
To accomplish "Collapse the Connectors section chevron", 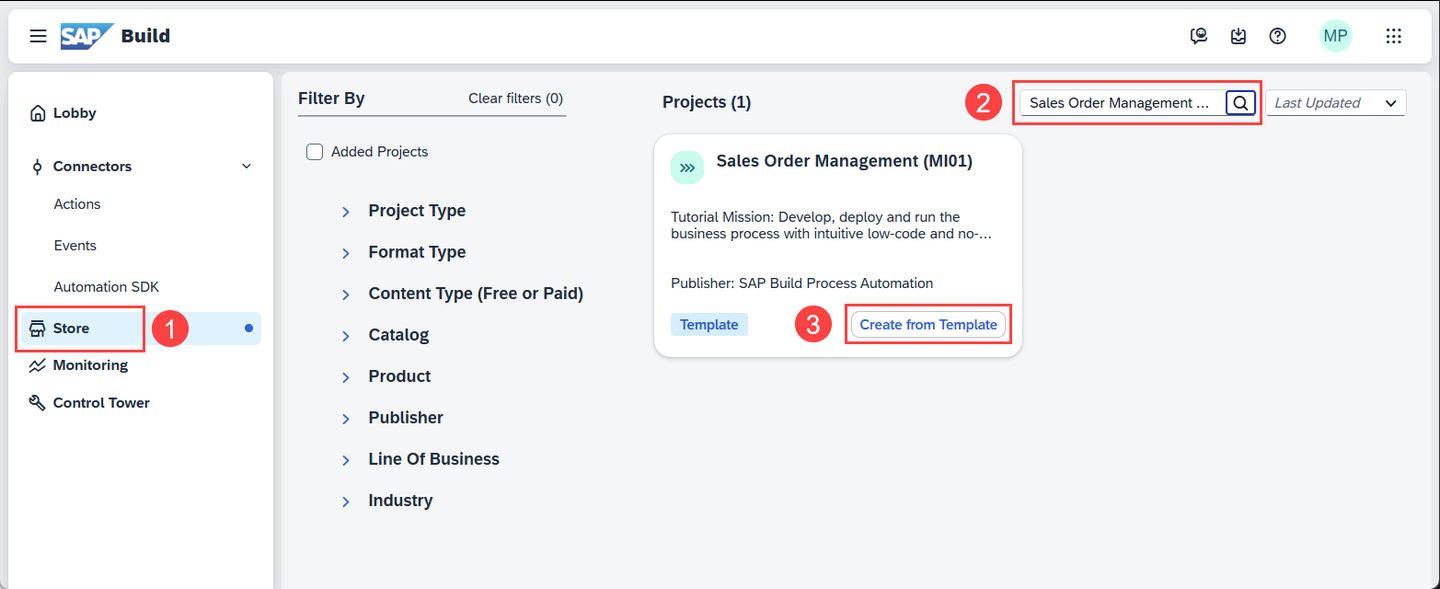I will pyautogui.click(x=247, y=167).
